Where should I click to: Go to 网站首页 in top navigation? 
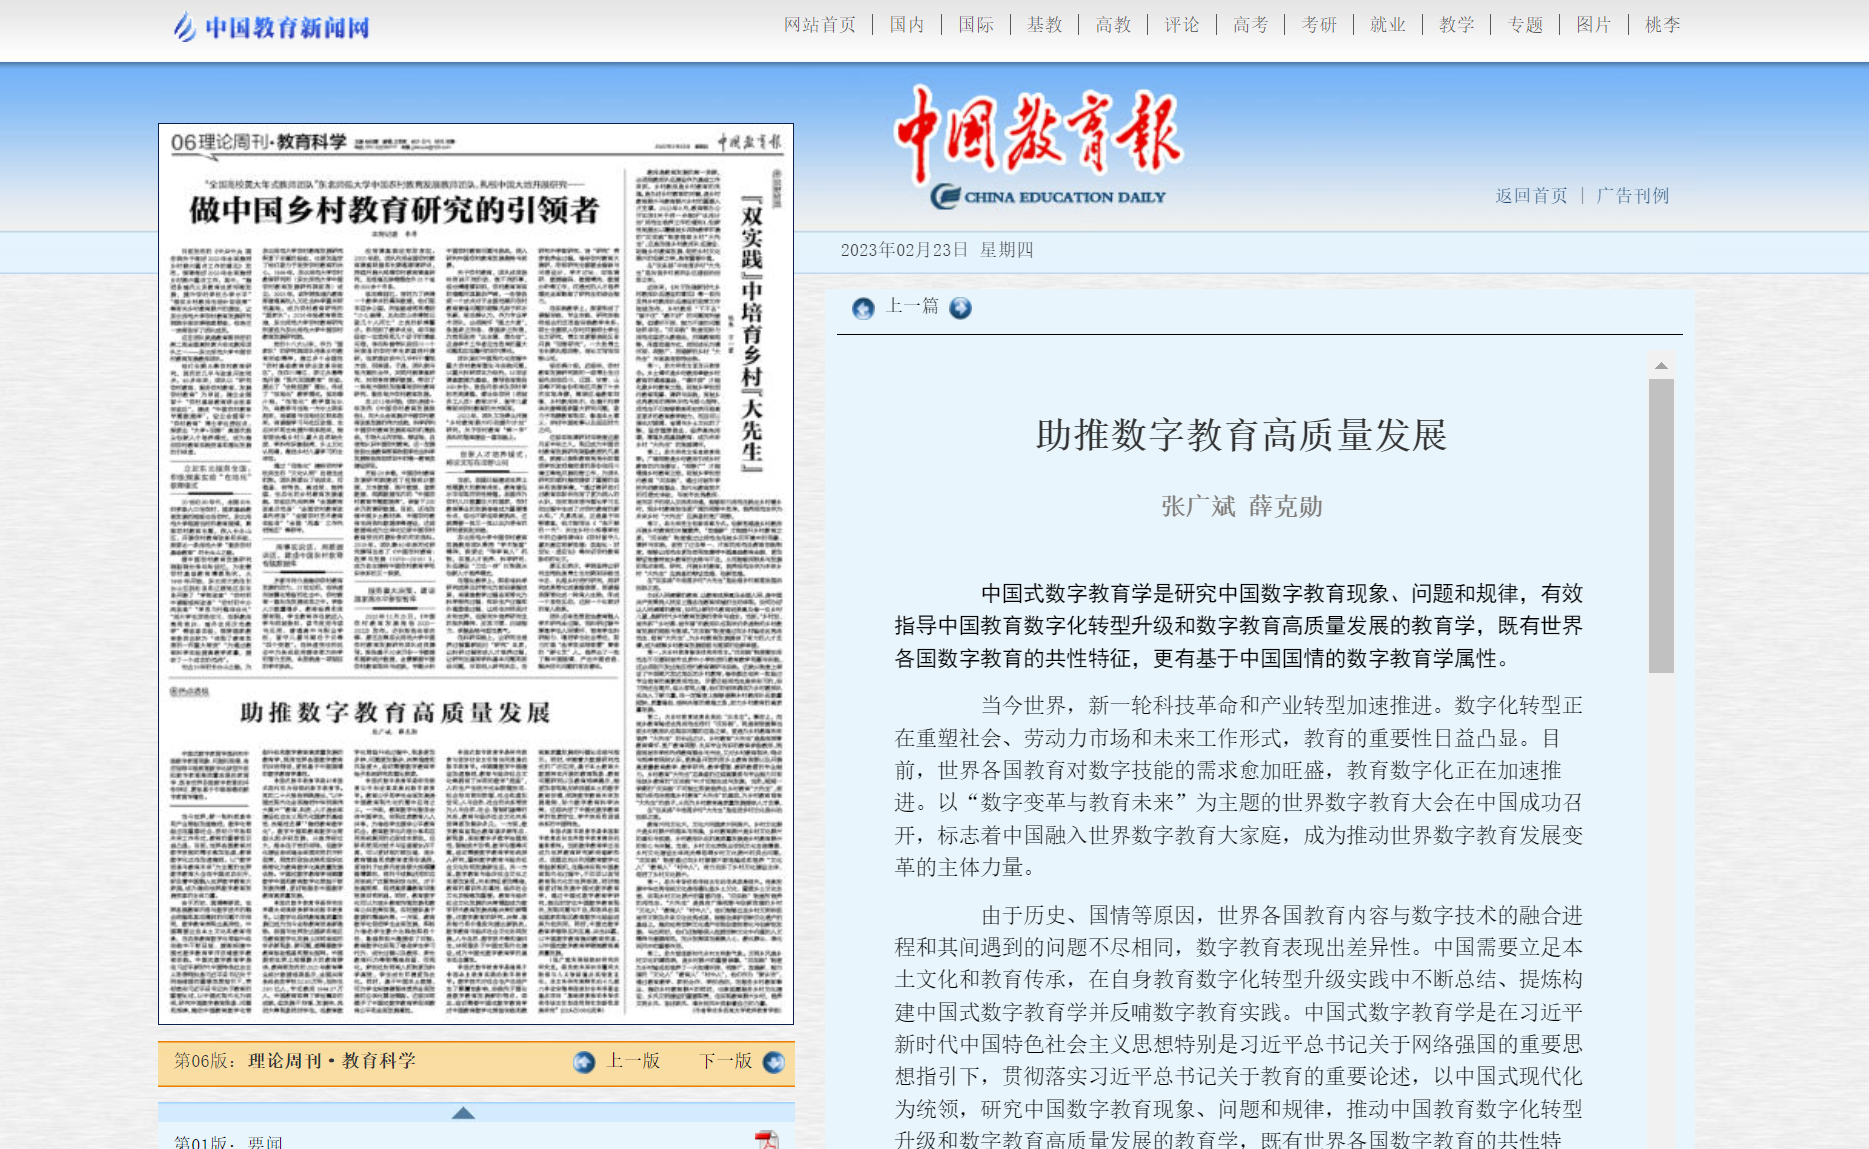820,25
